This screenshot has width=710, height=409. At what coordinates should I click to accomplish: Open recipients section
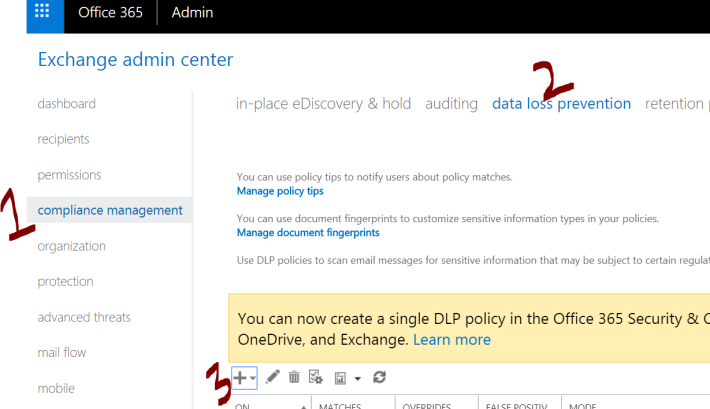click(63, 139)
